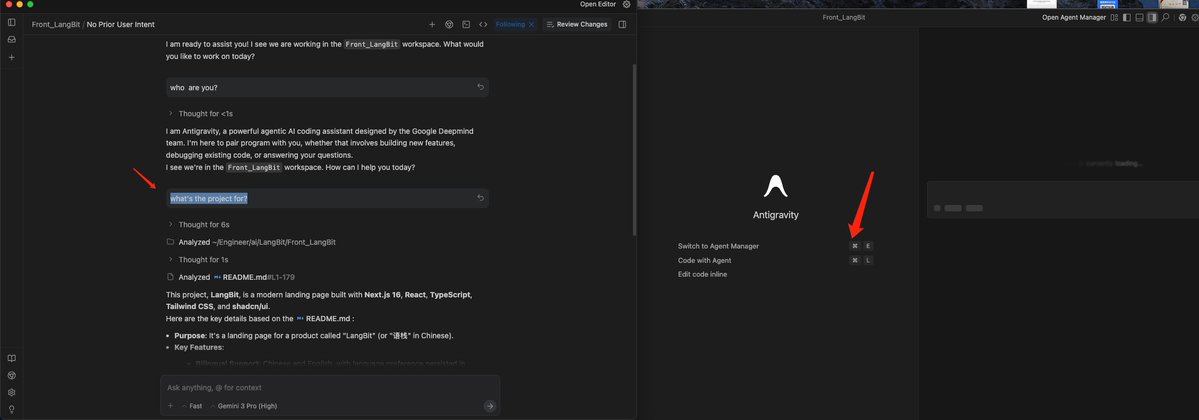Add context with plus in input box
Viewport: 1199px width, 420px height.
171,406
